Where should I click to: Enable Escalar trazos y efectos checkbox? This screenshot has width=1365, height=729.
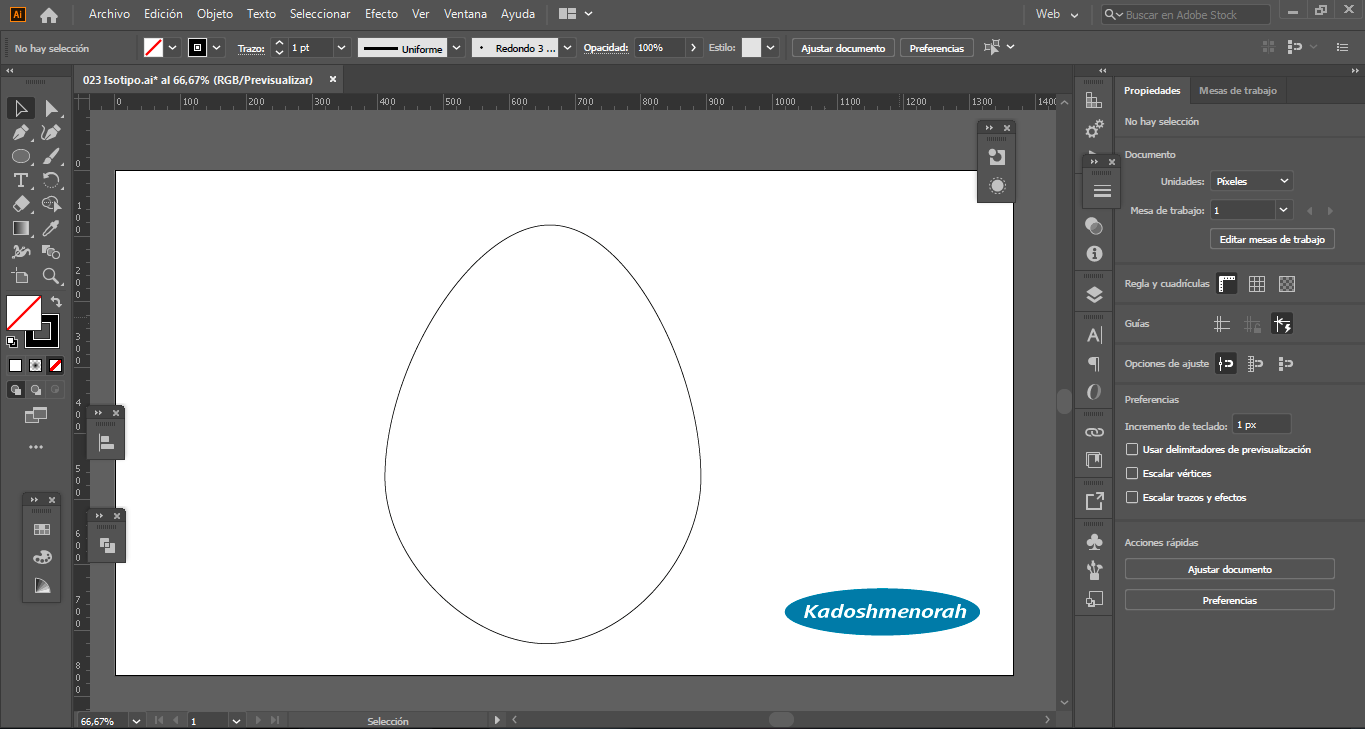coord(1132,498)
